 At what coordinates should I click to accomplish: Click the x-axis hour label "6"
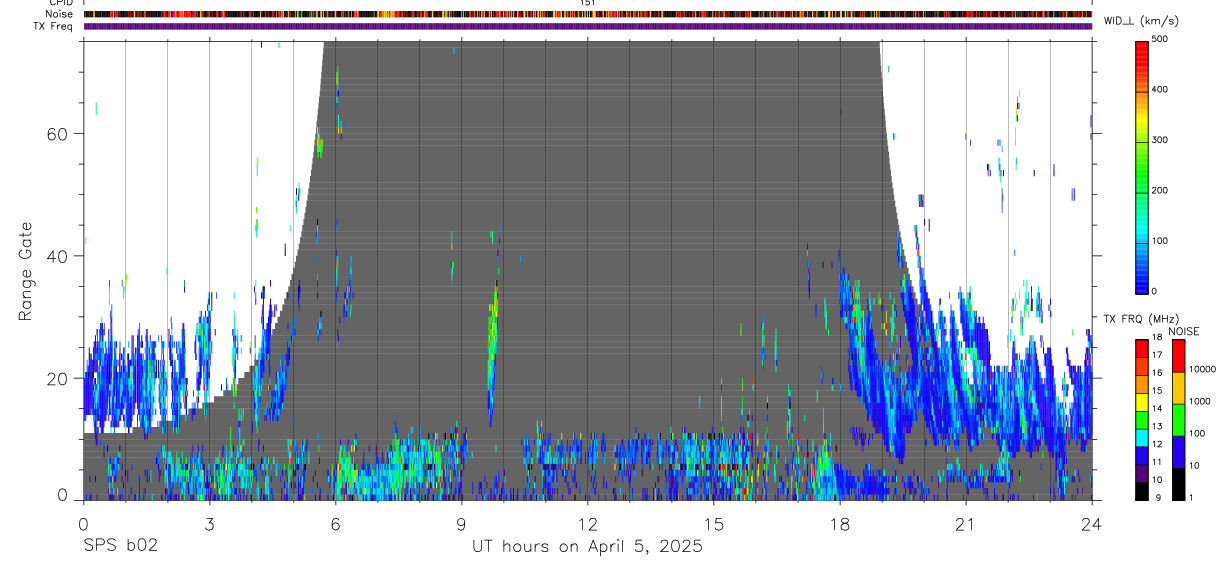point(336,524)
